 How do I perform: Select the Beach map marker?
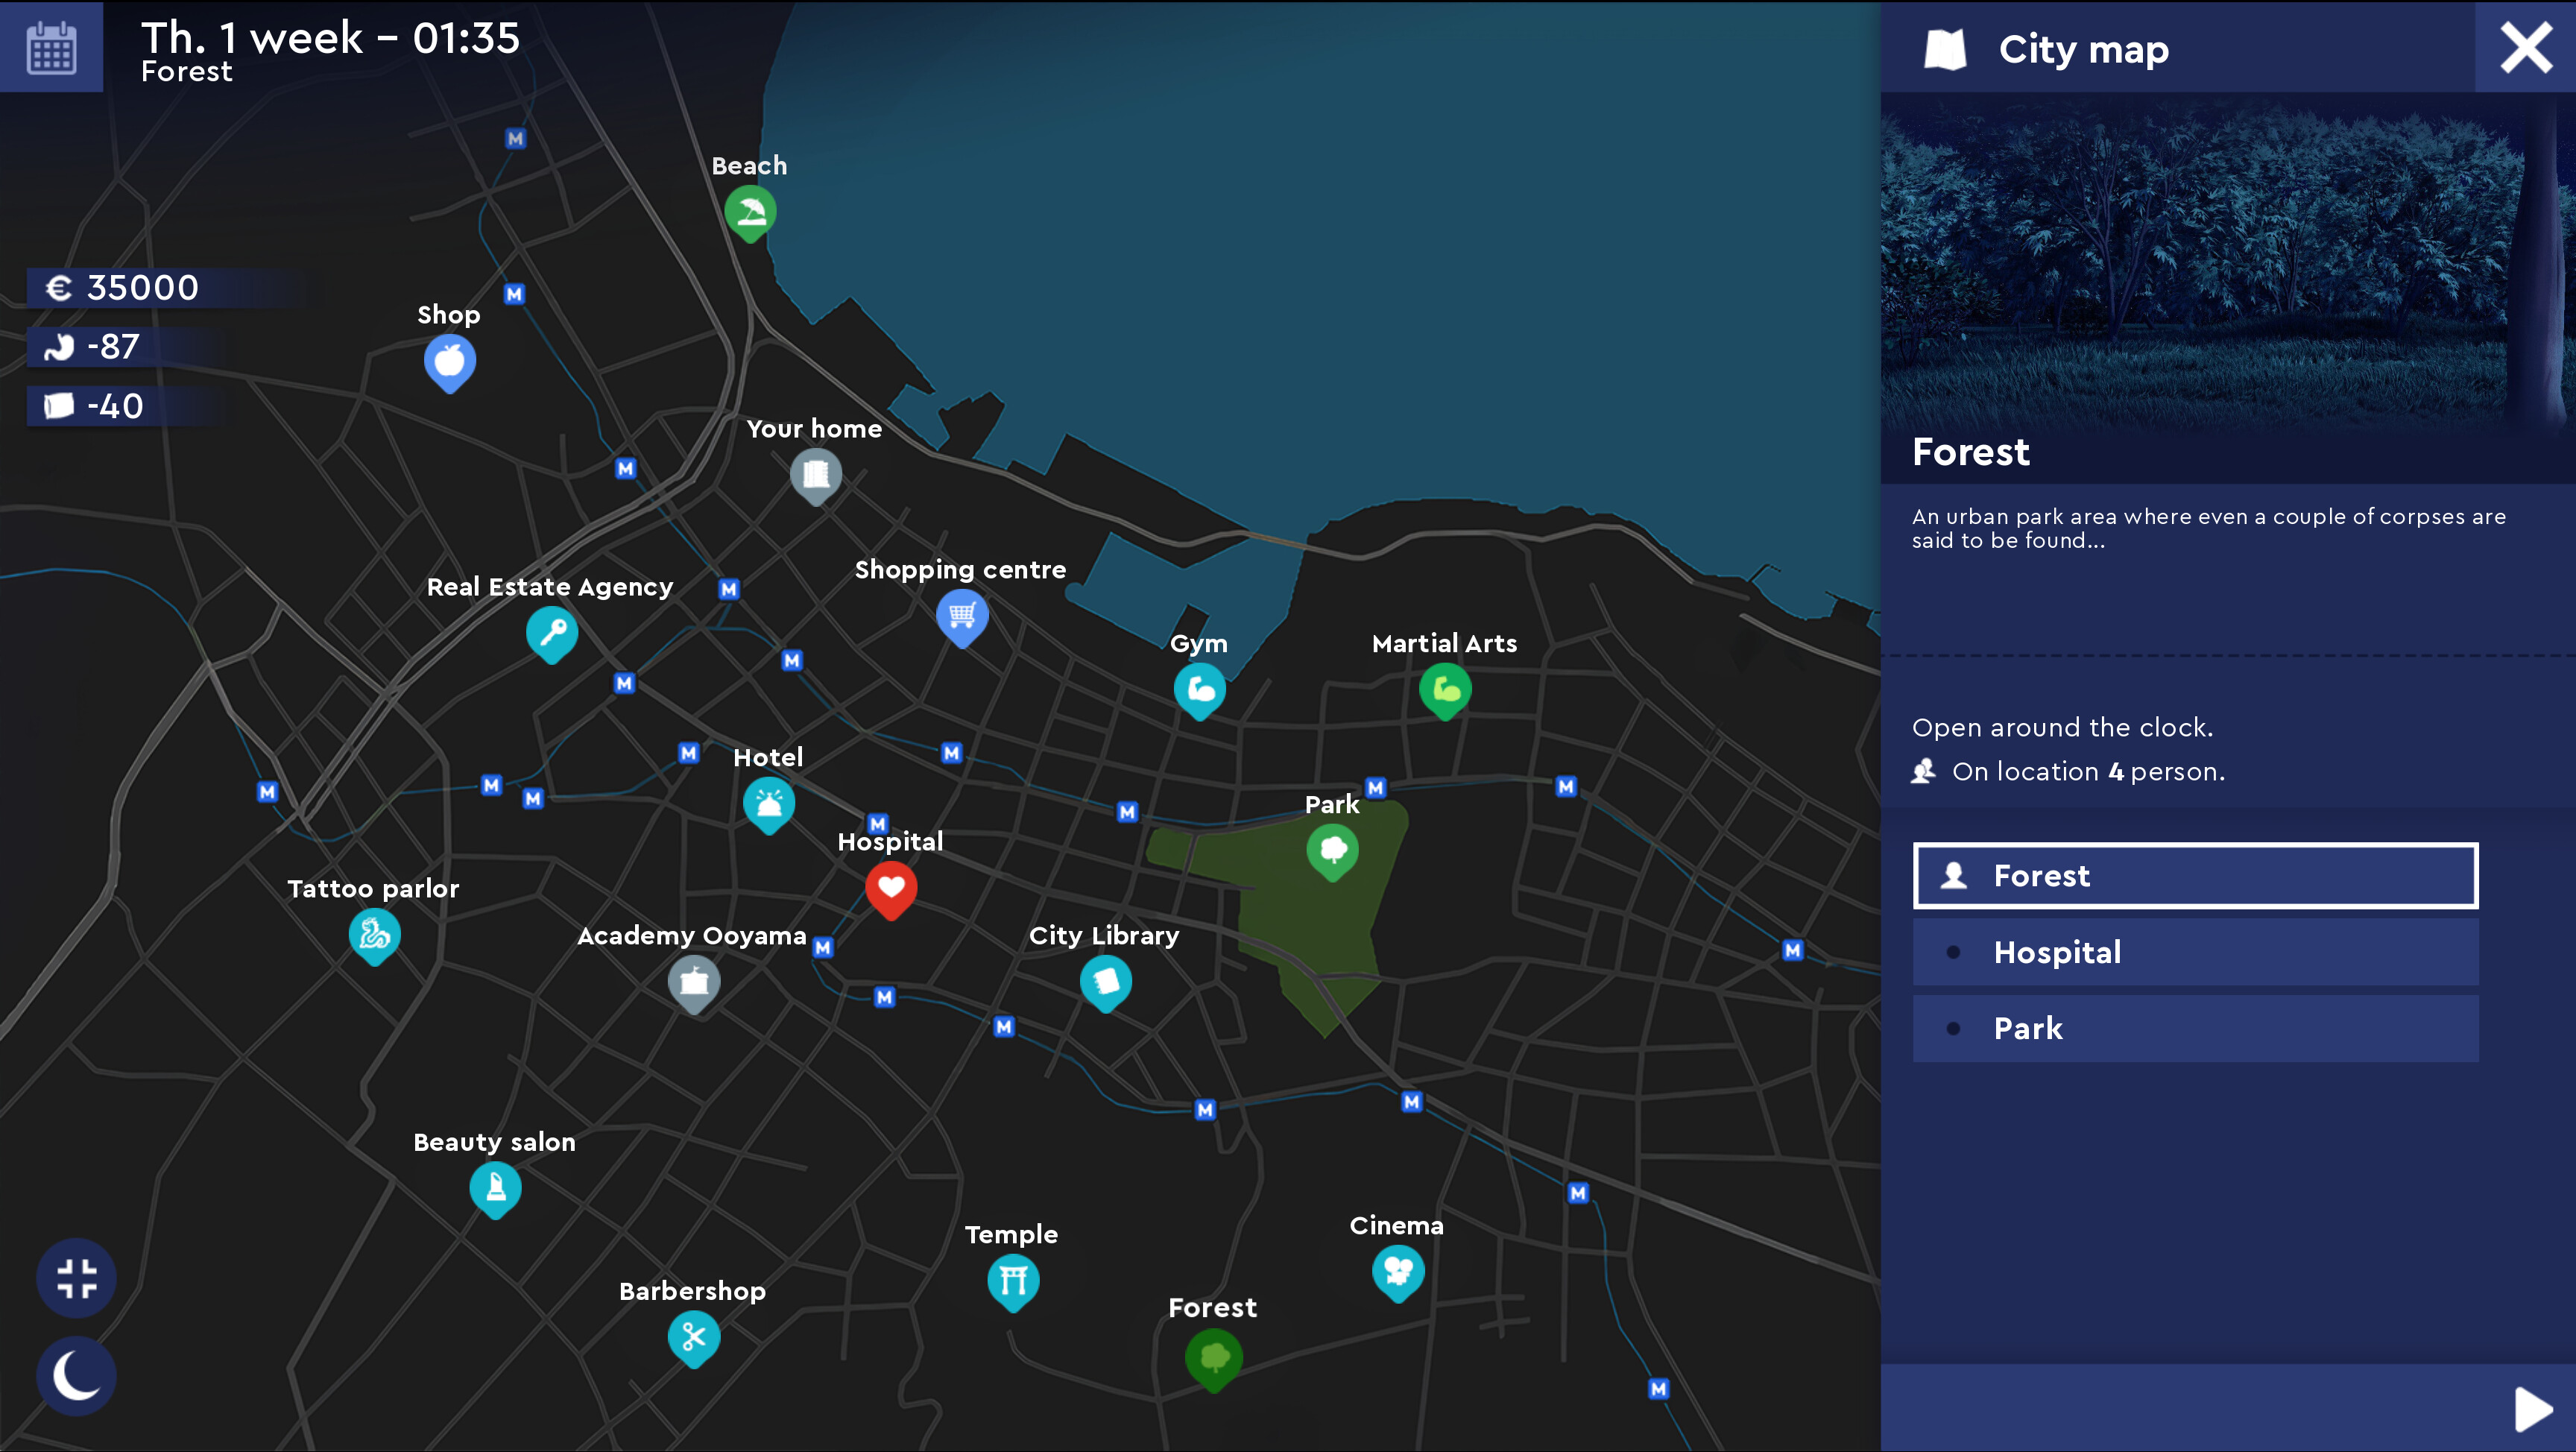pos(750,213)
